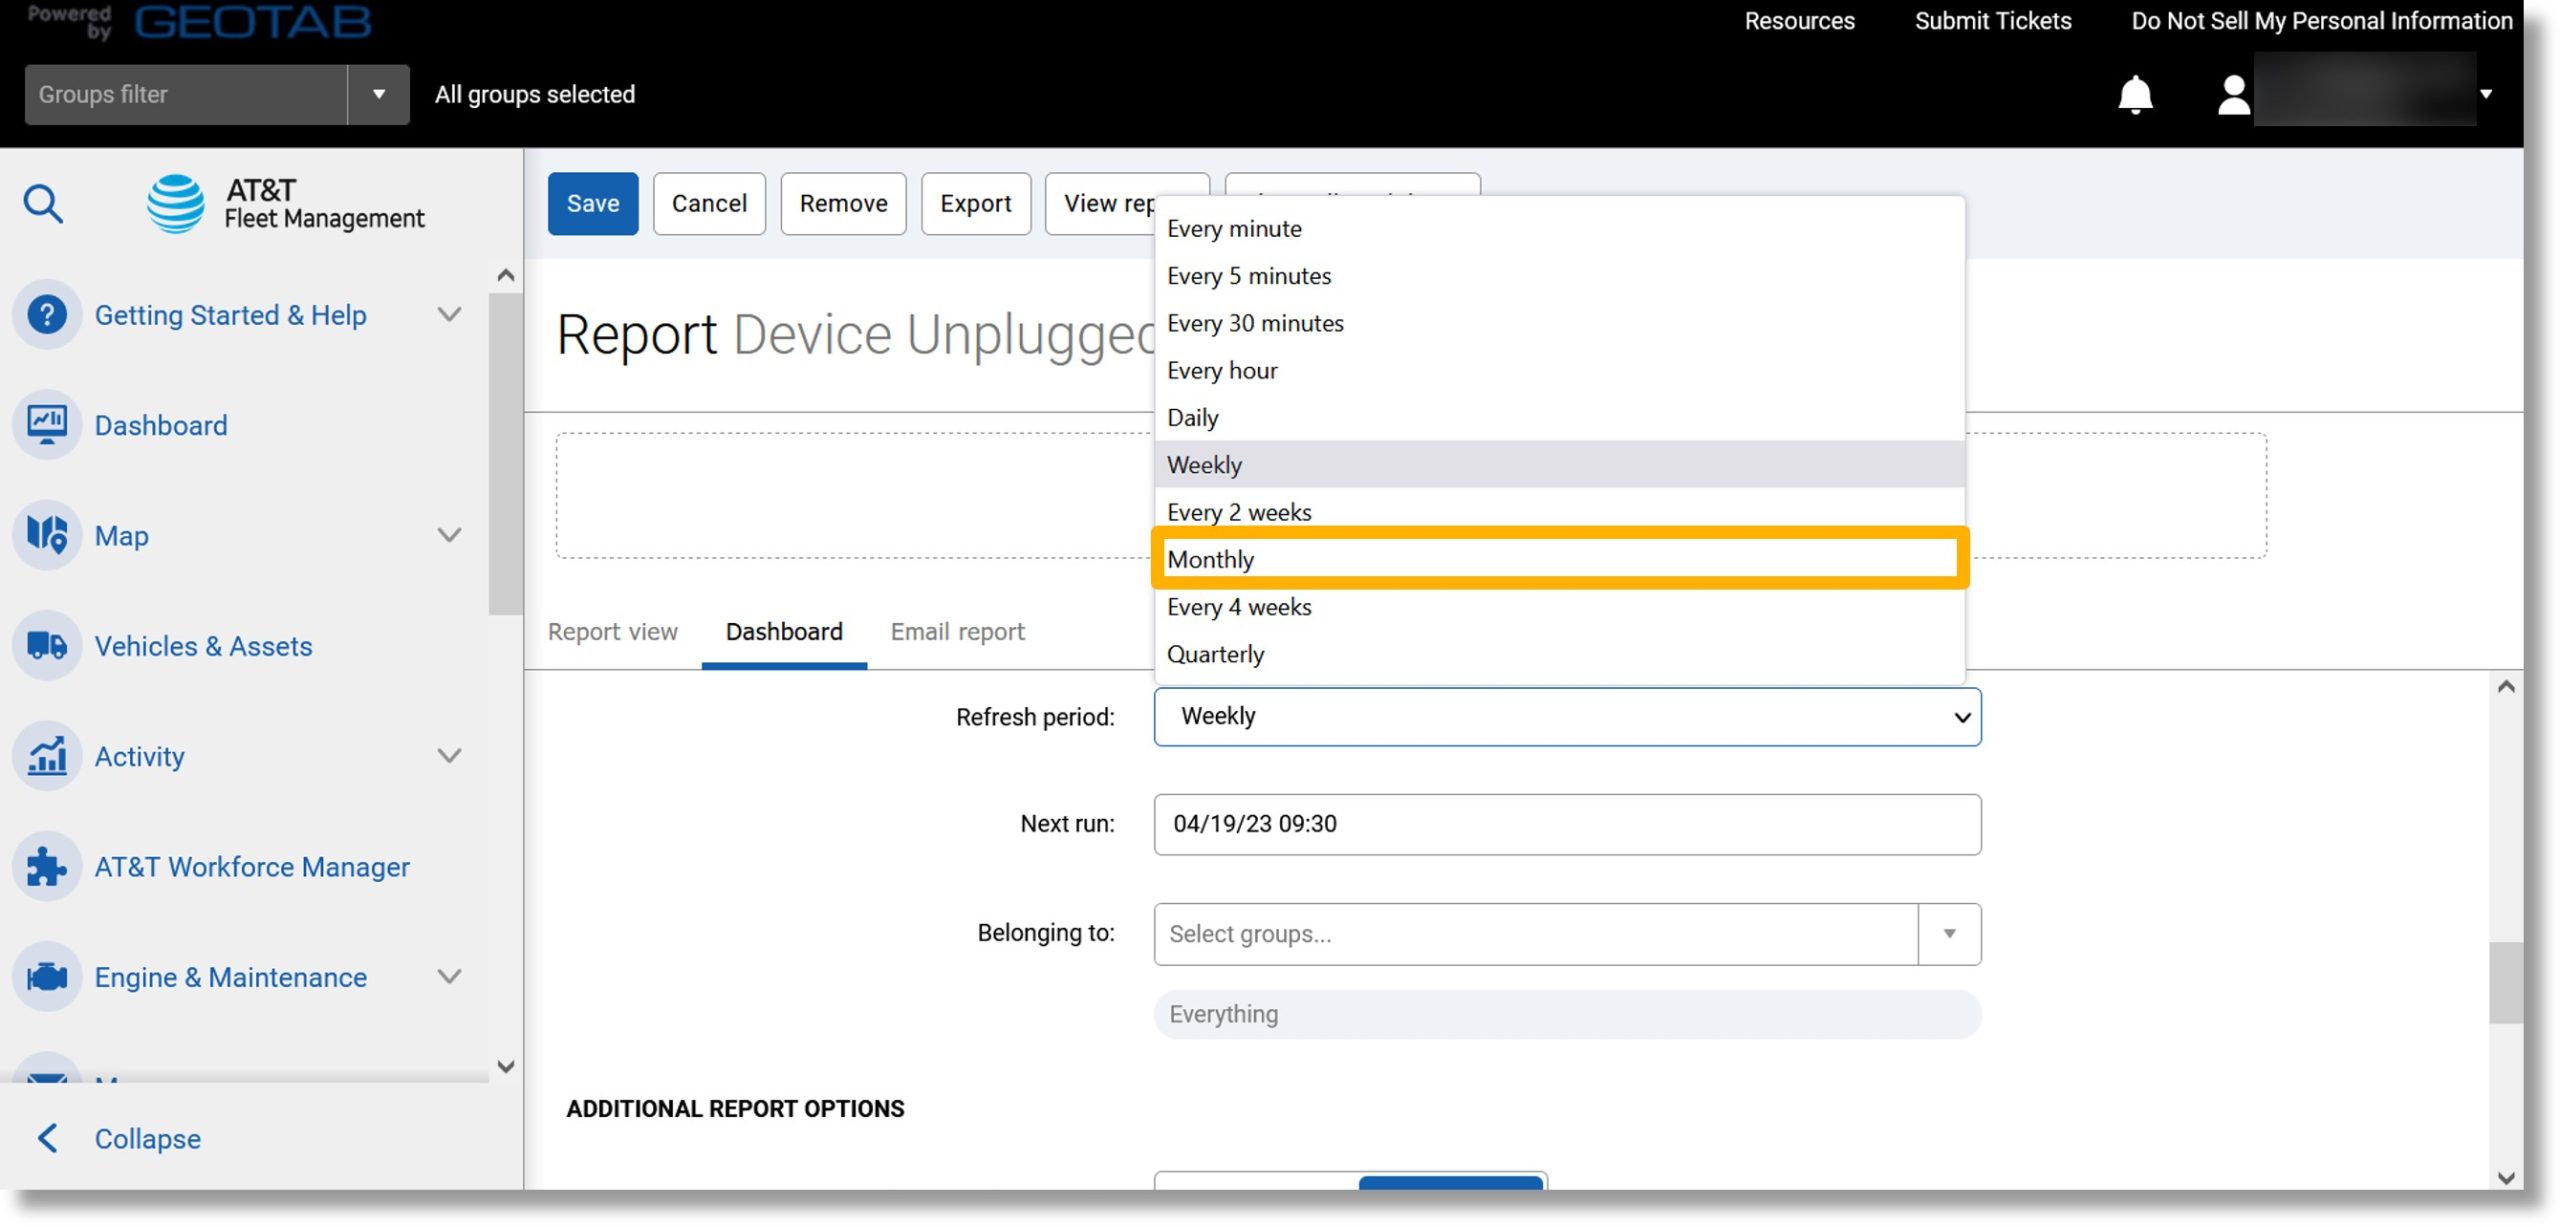Open AT&T Workforce Manager item

point(252,866)
